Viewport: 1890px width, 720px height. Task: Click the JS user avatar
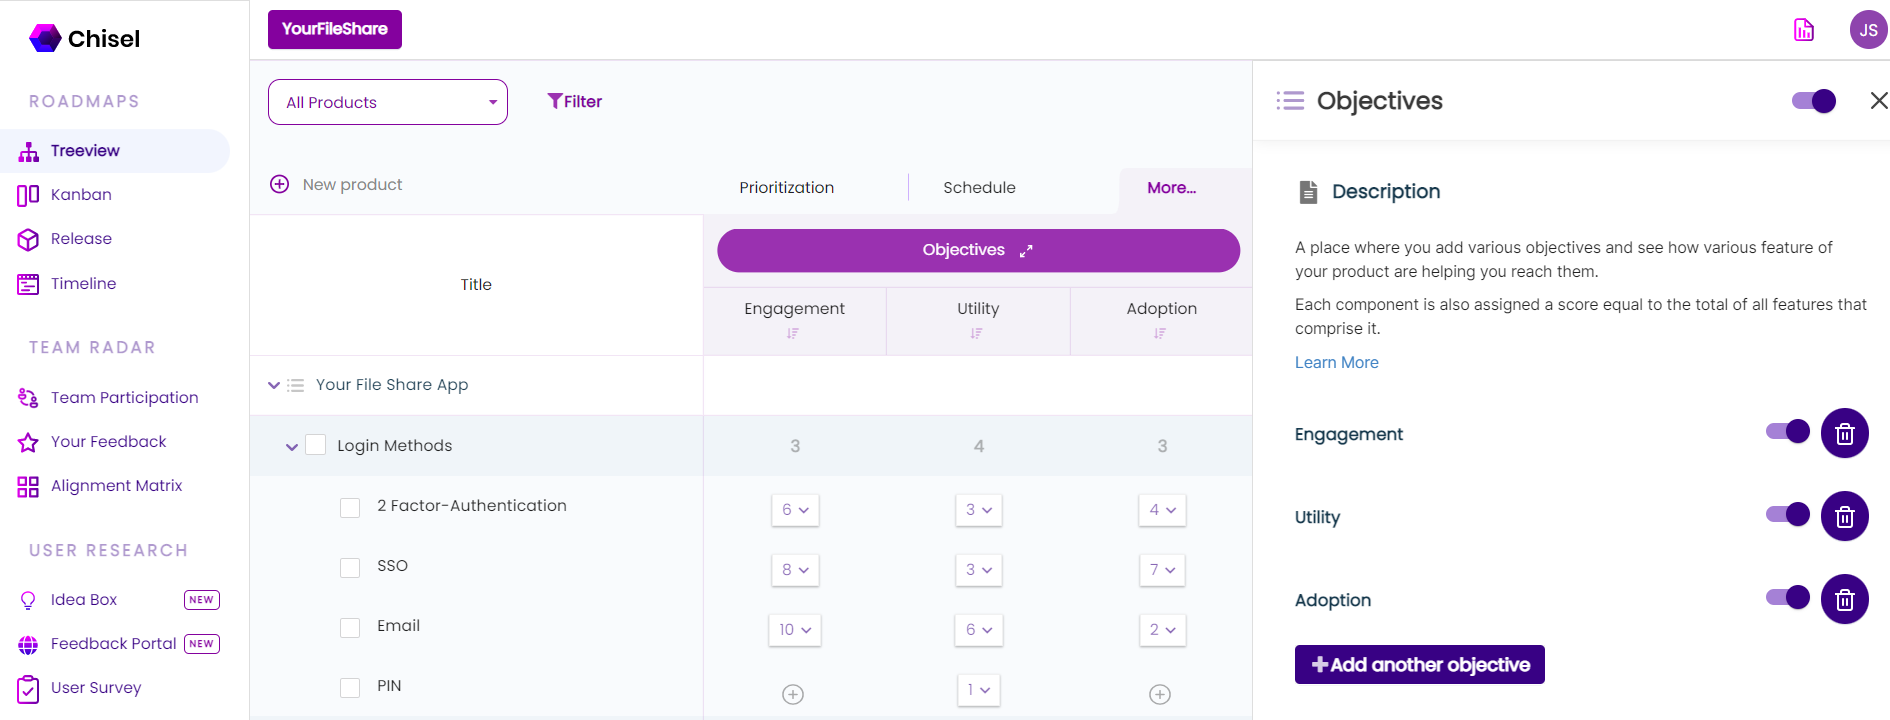[1867, 30]
